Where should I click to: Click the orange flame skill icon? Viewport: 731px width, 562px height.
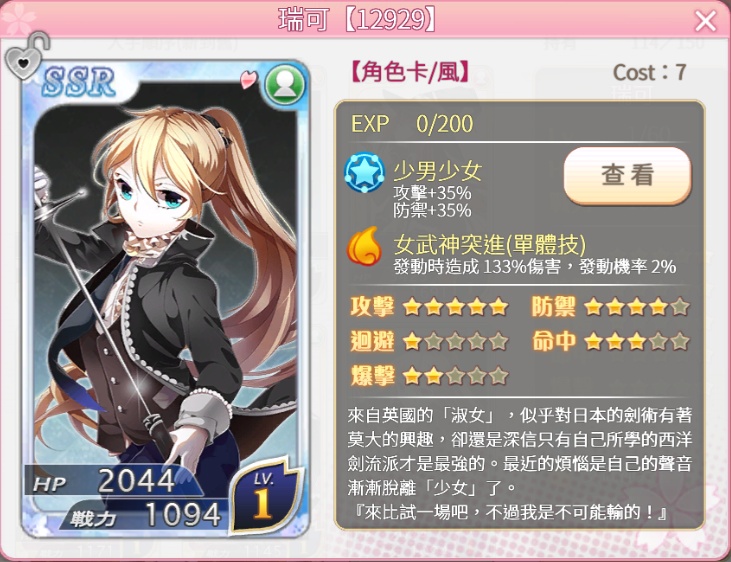(x=364, y=246)
